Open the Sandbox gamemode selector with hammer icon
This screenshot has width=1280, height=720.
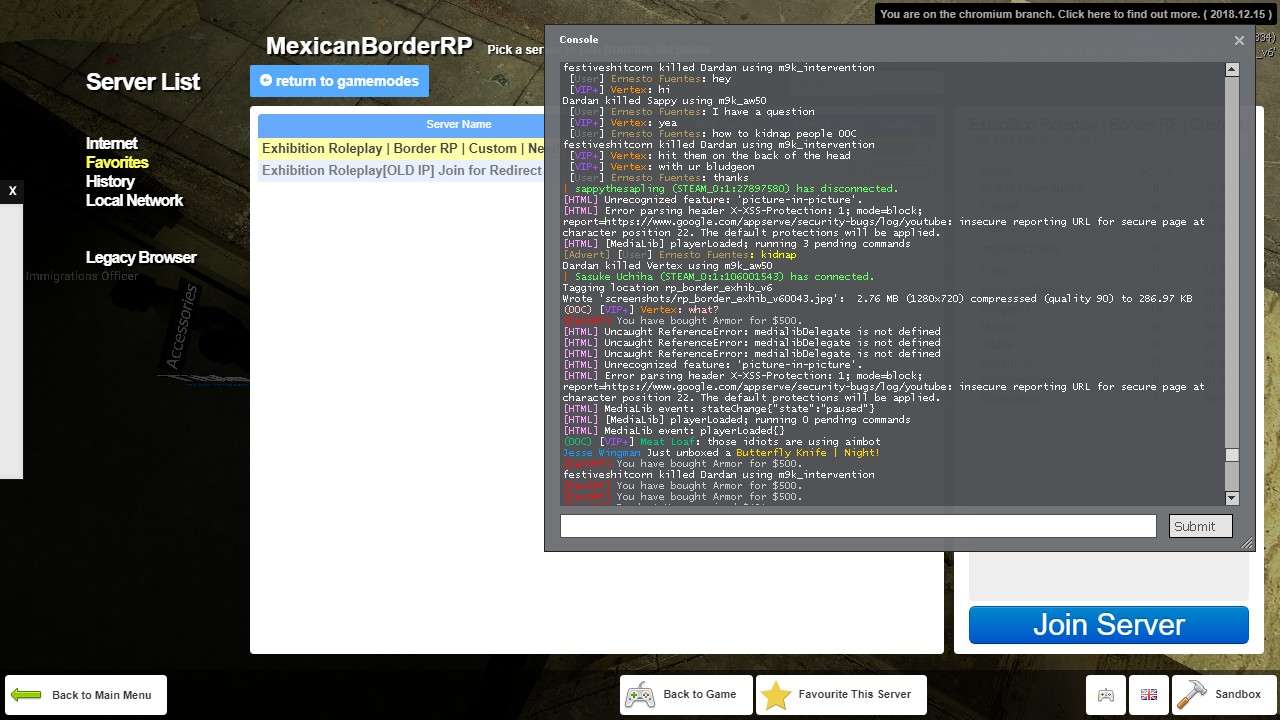[x=1222, y=695]
